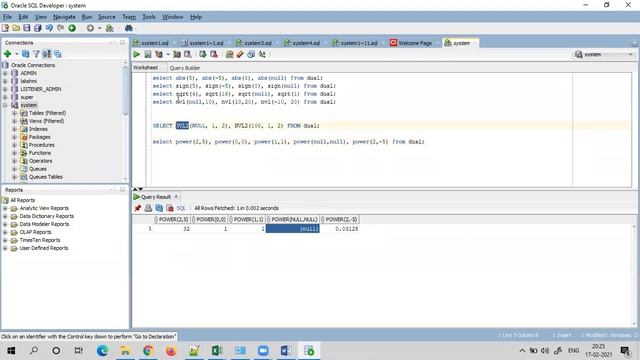Expand the lakshmi connection node

coord(5,81)
